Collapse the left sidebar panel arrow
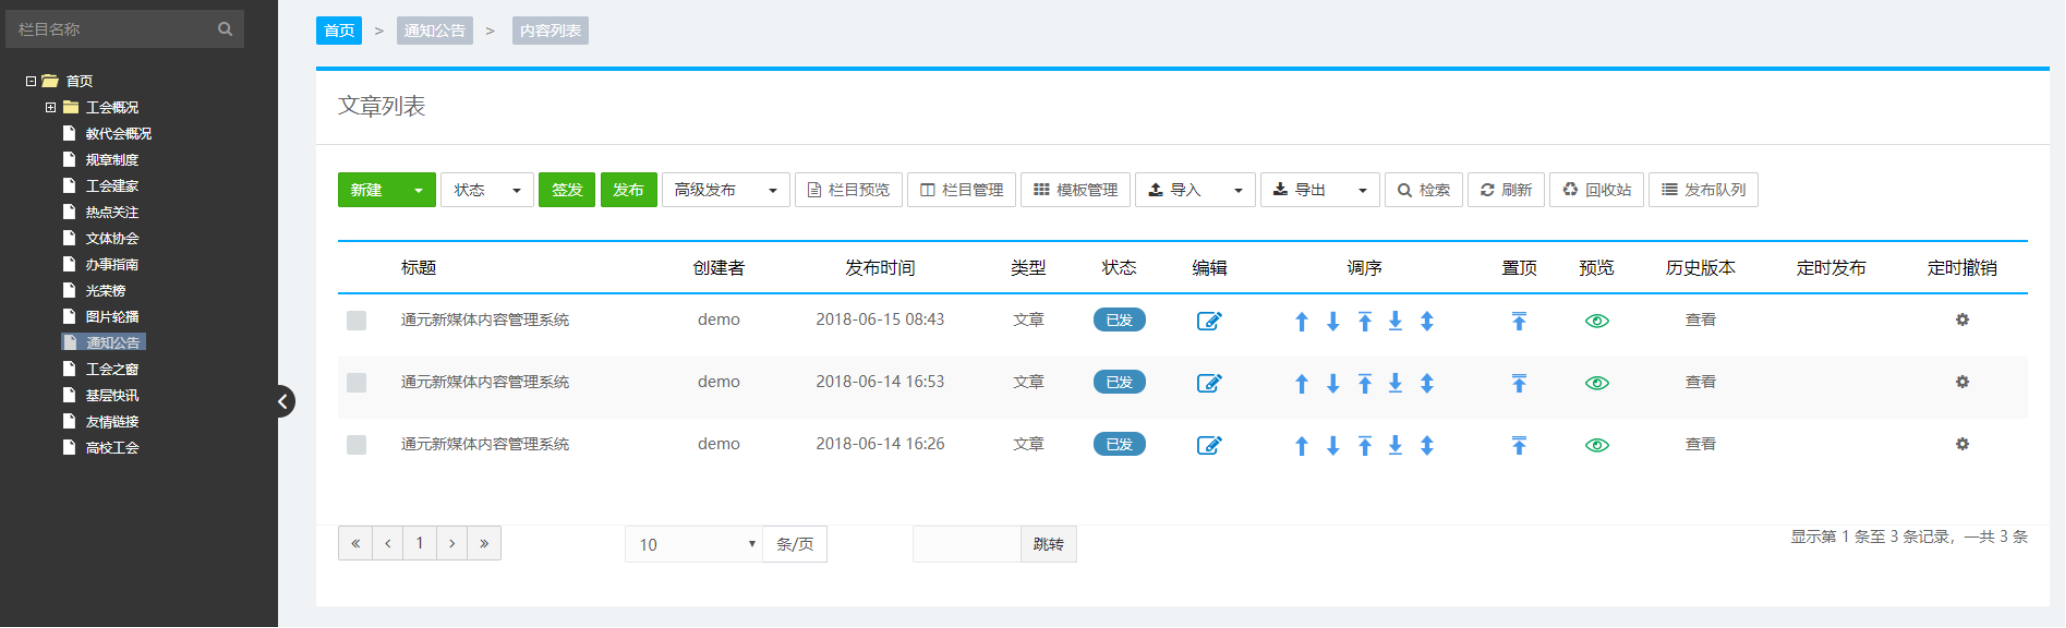 (x=284, y=401)
